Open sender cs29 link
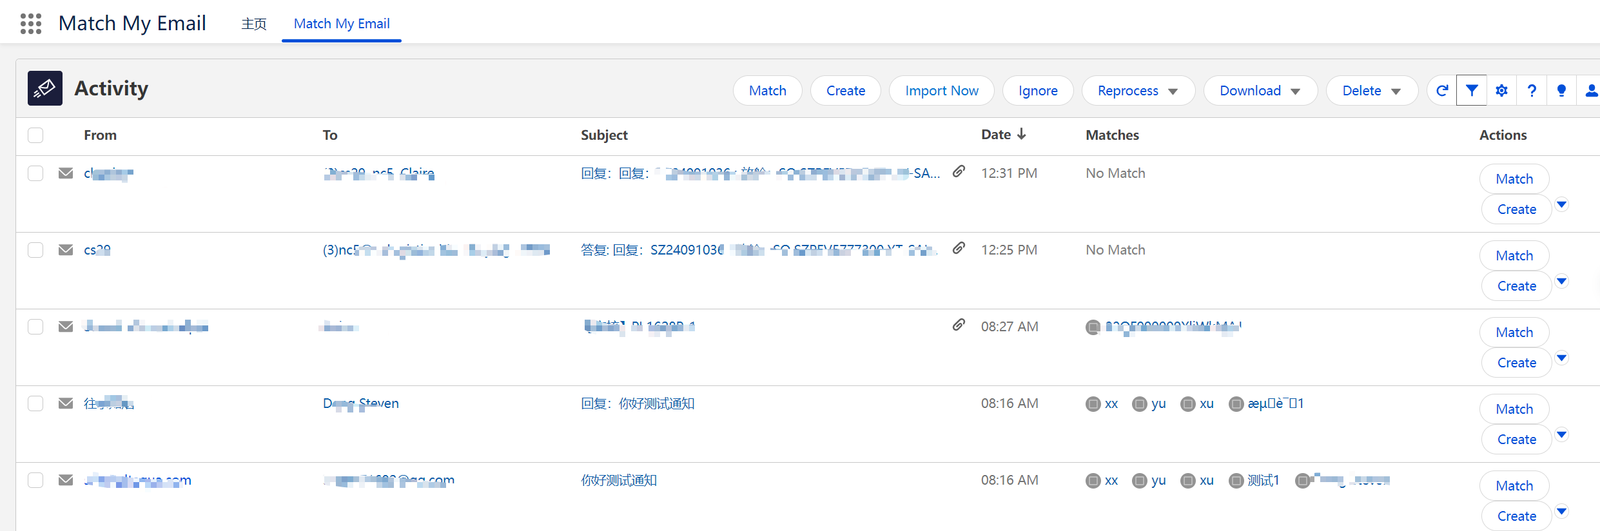The height and width of the screenshot is (531, 1600). tap(97, 250)
